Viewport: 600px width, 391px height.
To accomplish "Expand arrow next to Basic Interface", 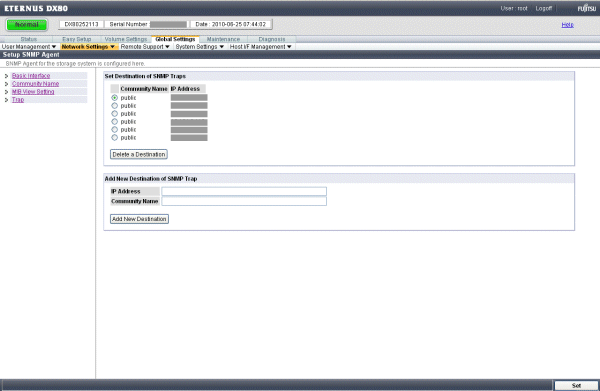I will tap(6, 76).
